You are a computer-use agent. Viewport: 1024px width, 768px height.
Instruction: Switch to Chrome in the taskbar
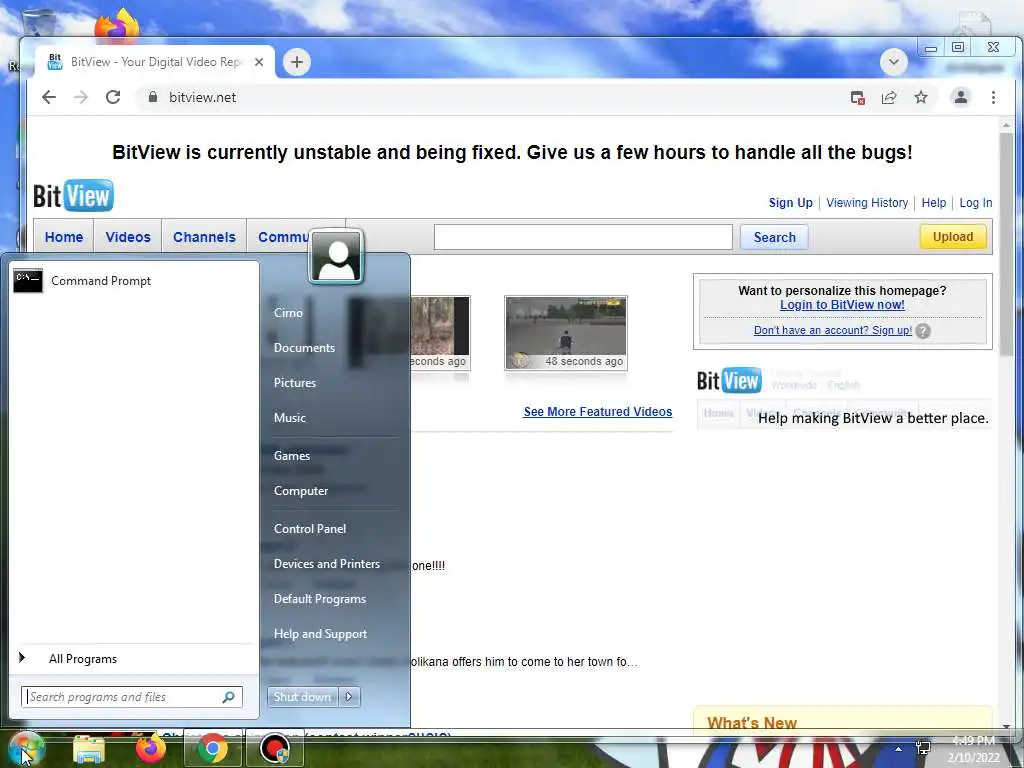(213, 748)
